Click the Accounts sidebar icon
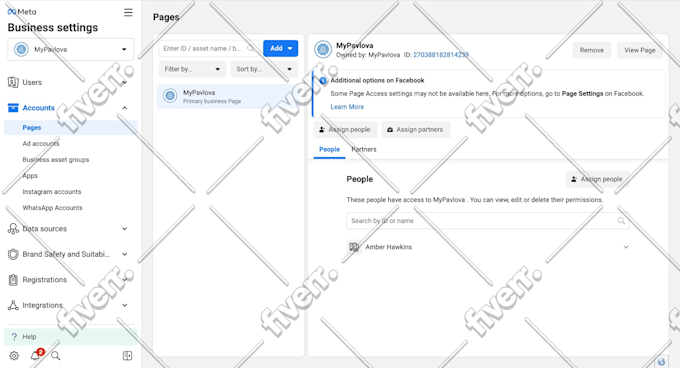This screenshot has width=680, height=368. (13, 108)
